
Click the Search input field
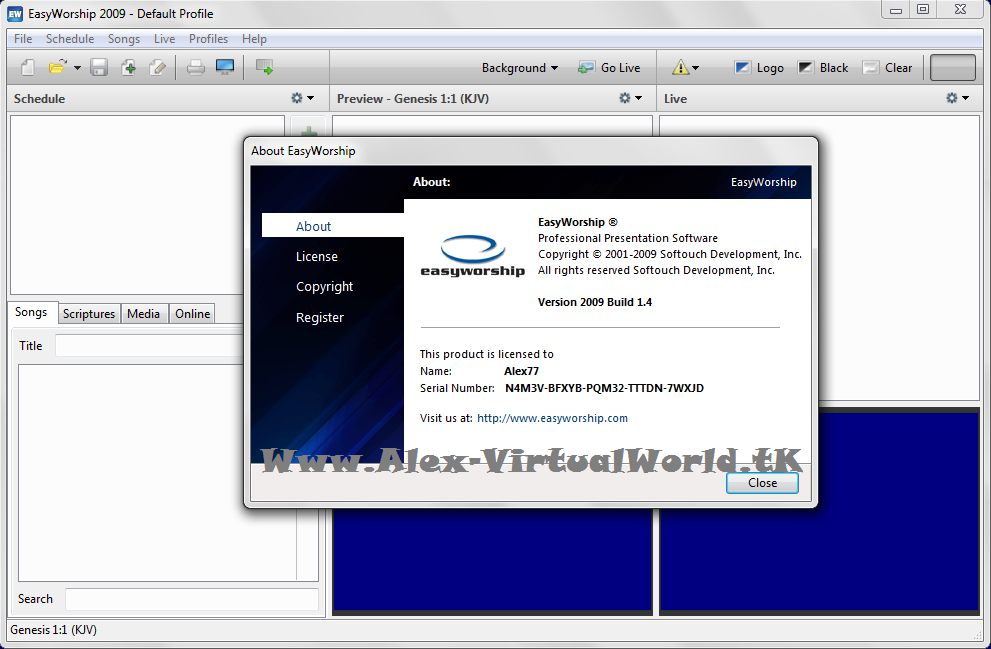point(192,599)
